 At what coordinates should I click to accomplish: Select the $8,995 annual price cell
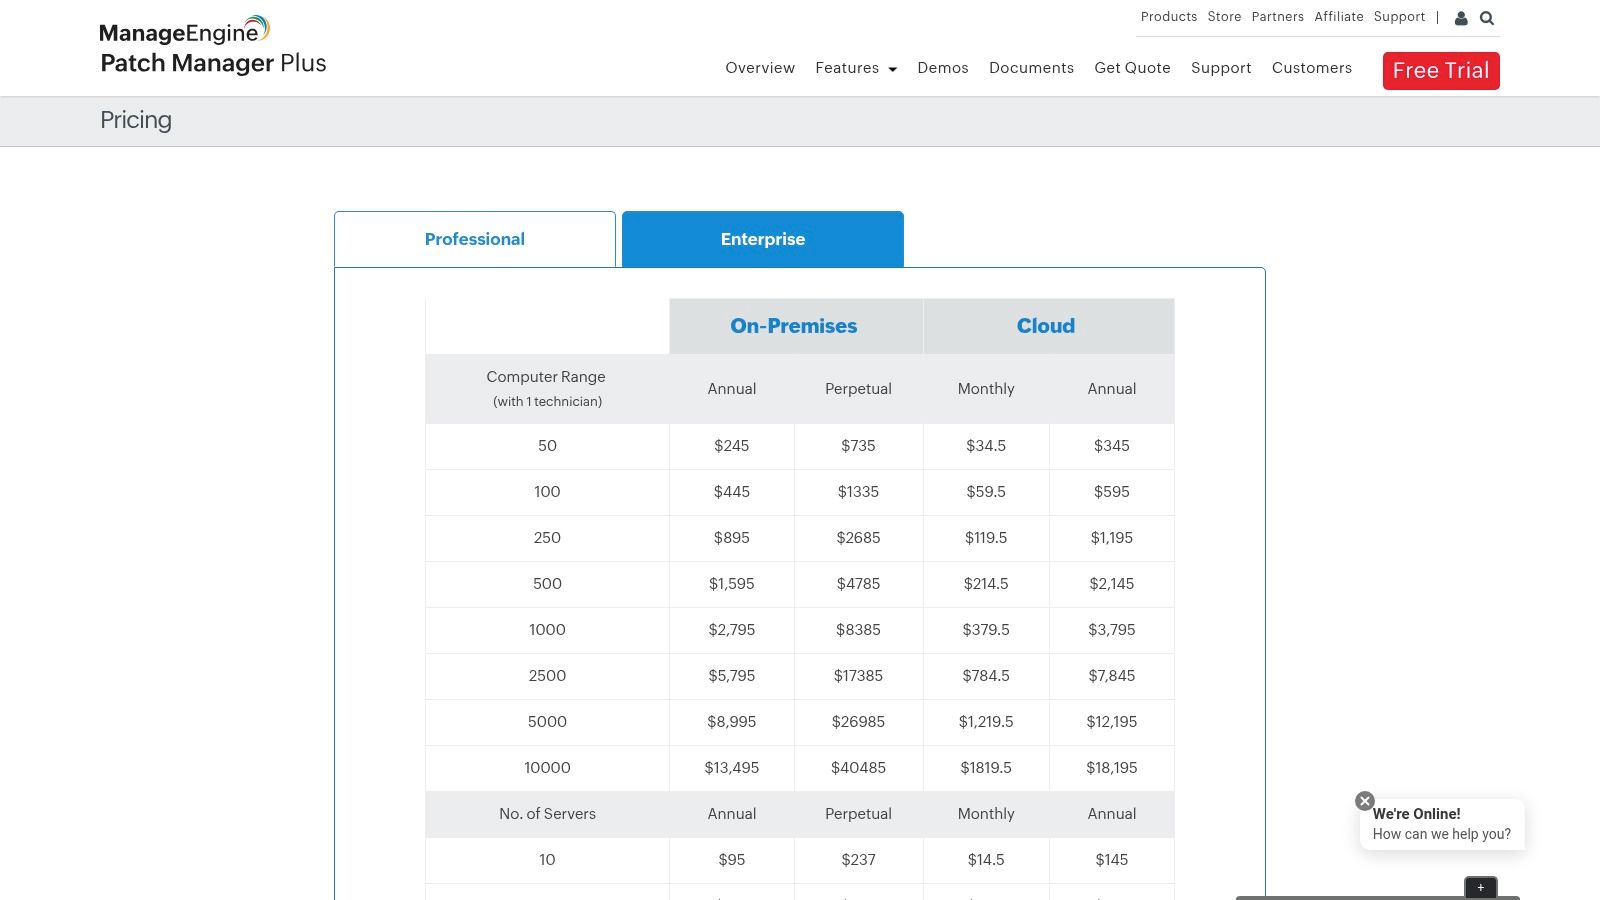732,722
